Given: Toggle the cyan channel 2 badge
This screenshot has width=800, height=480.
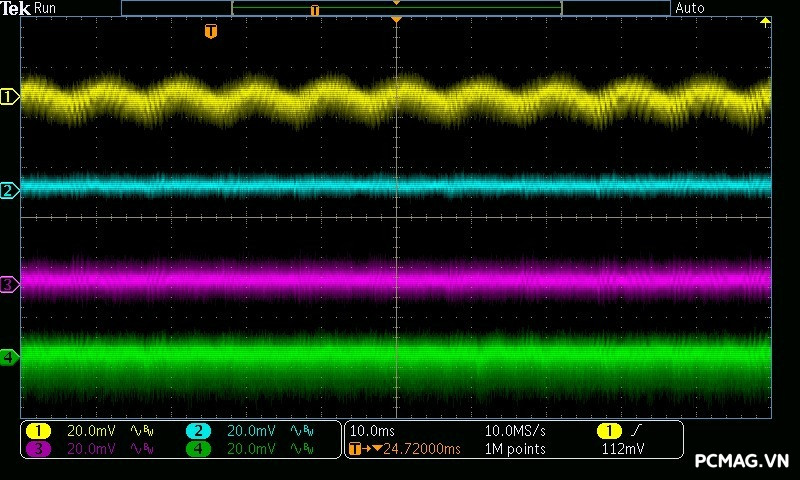Looking at the screenshot, I should pyautogui.click(x=199, y=431).
